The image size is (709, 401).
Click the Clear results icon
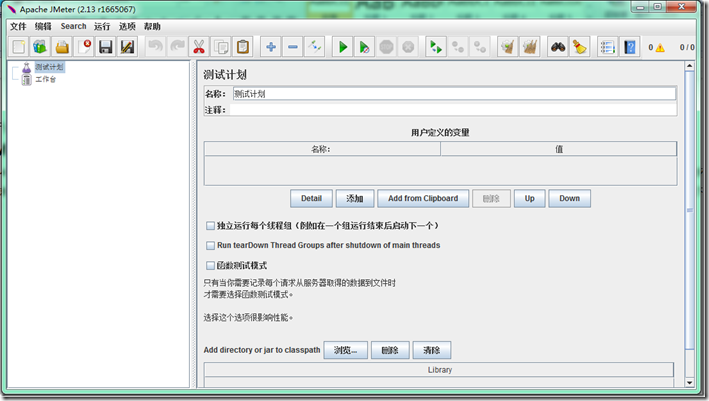[507, 47]
